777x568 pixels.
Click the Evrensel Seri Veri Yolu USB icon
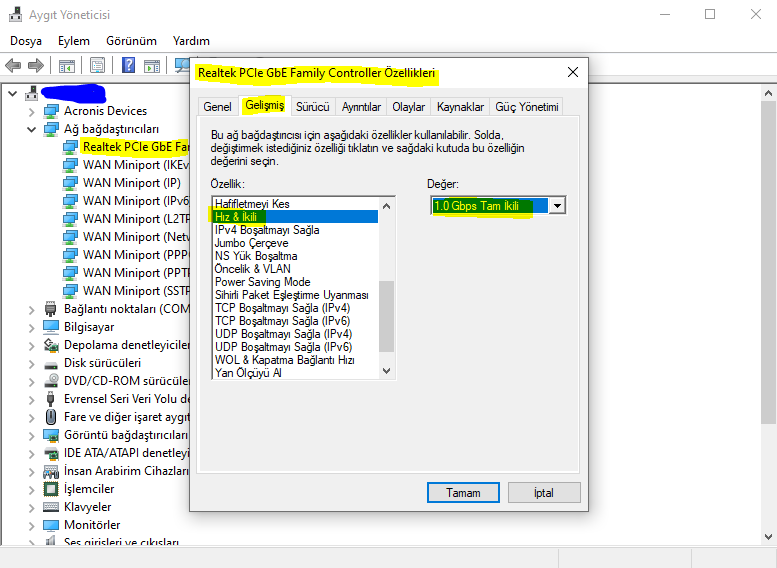(50, 399)
